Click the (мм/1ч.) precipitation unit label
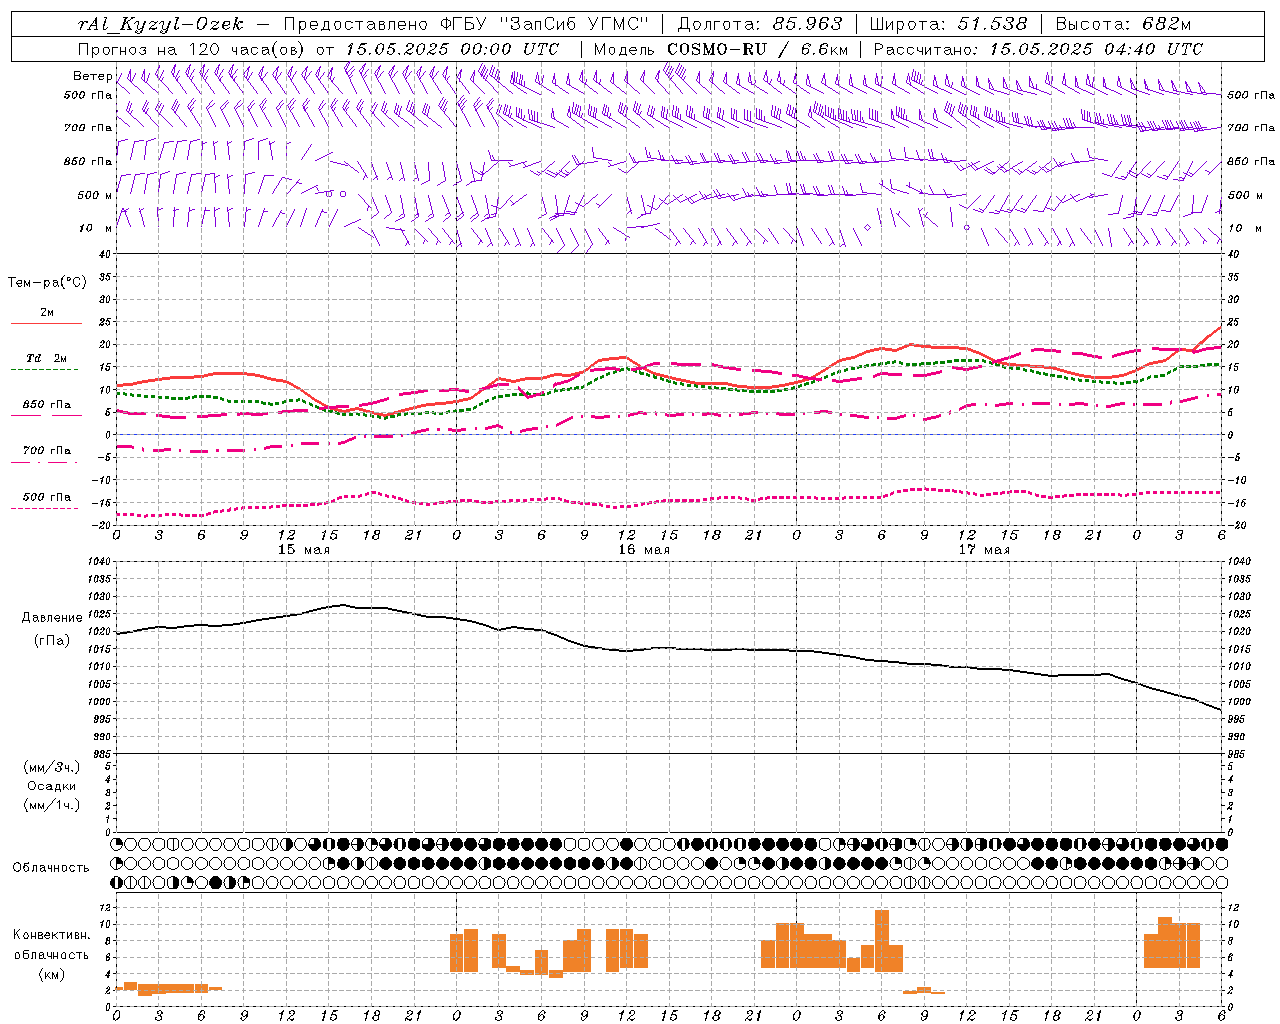Viewport: 1280px width, 1024px height. tap(52, 805)
